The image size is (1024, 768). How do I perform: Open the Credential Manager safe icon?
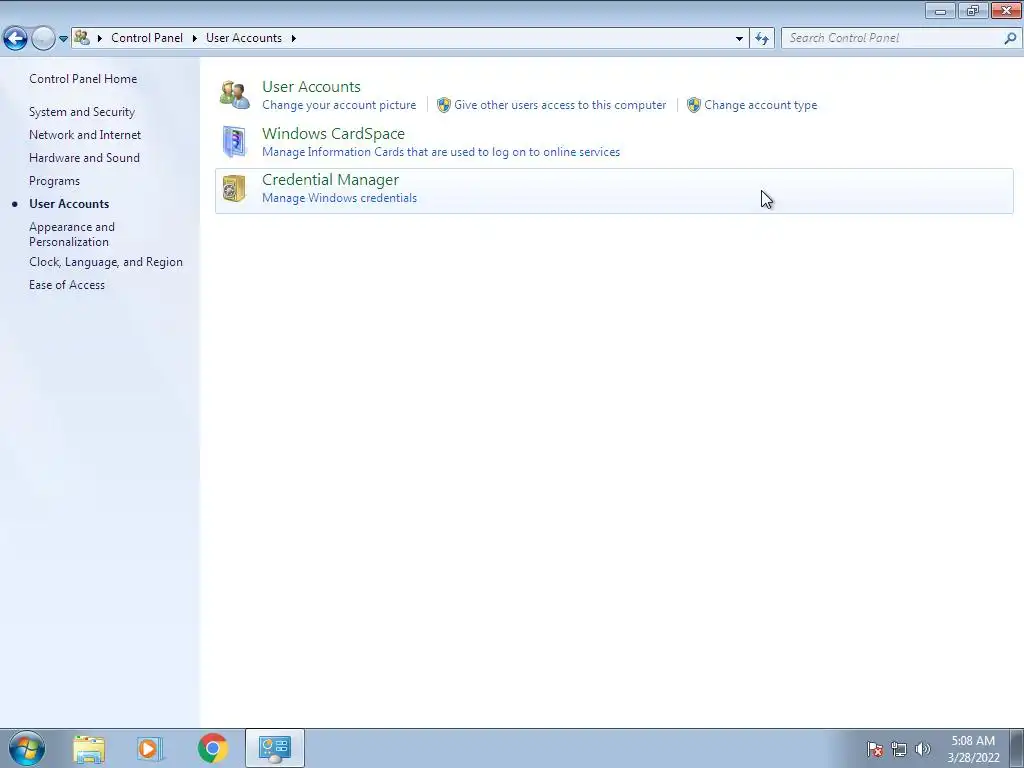pyautogui.click(x=234, y=188)
